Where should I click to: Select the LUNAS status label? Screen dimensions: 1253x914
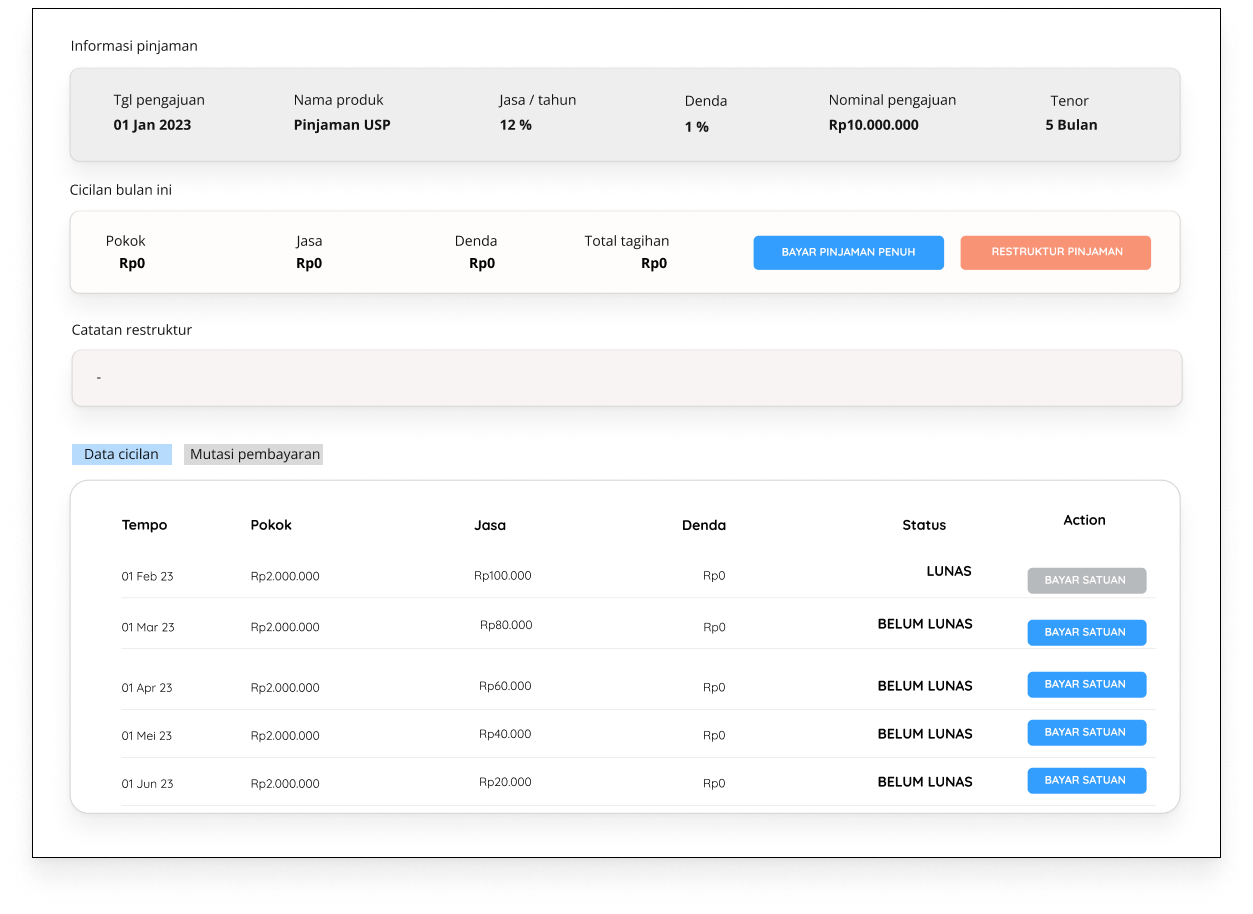pos(947,571)
